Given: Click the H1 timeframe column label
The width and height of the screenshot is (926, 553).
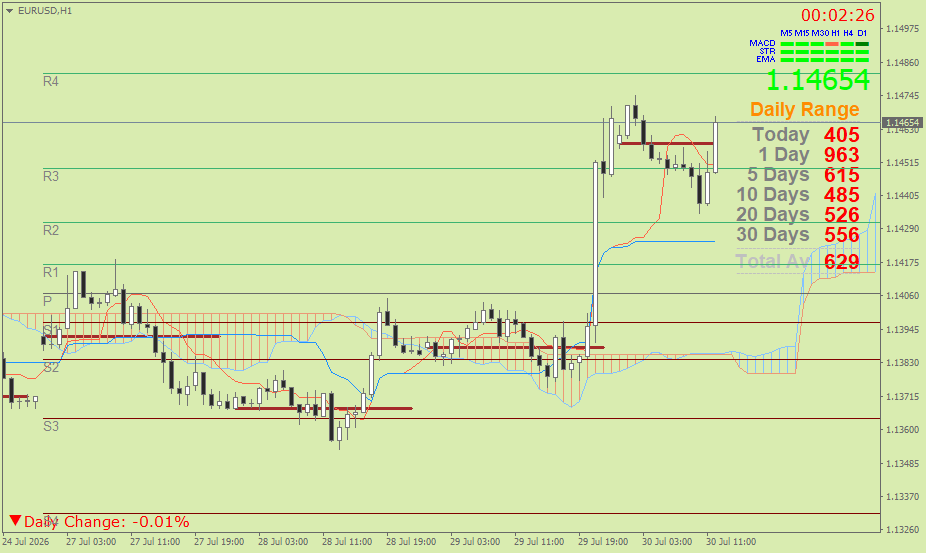Looking at the screenshot, I should [836, 33].
